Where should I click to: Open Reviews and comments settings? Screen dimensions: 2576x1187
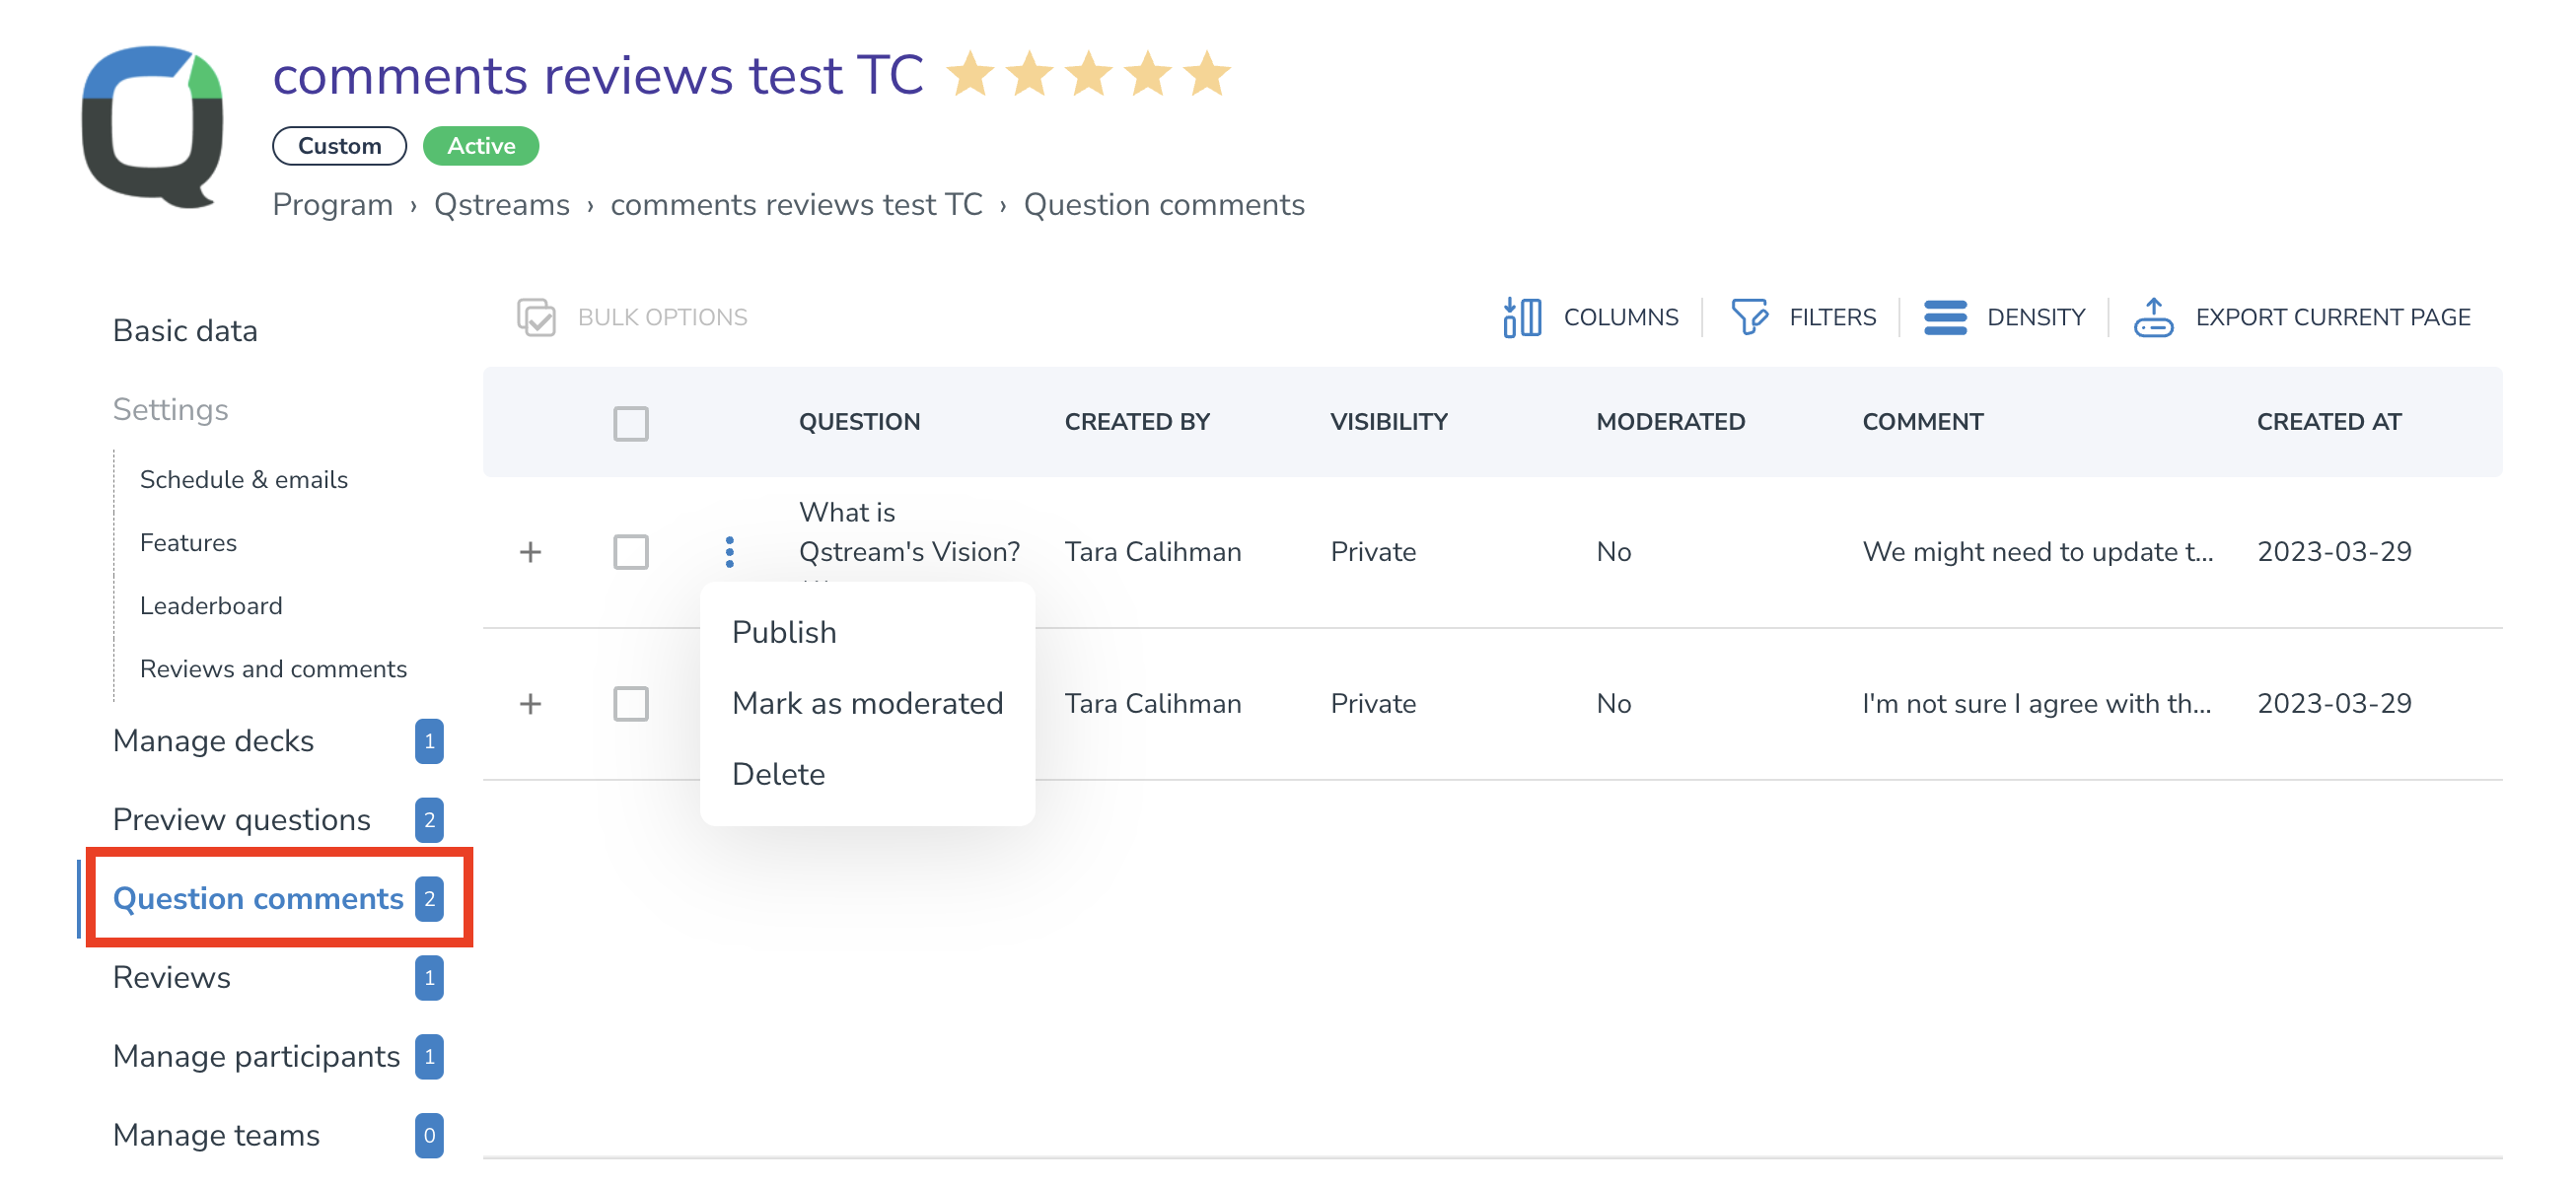[273, 669]
